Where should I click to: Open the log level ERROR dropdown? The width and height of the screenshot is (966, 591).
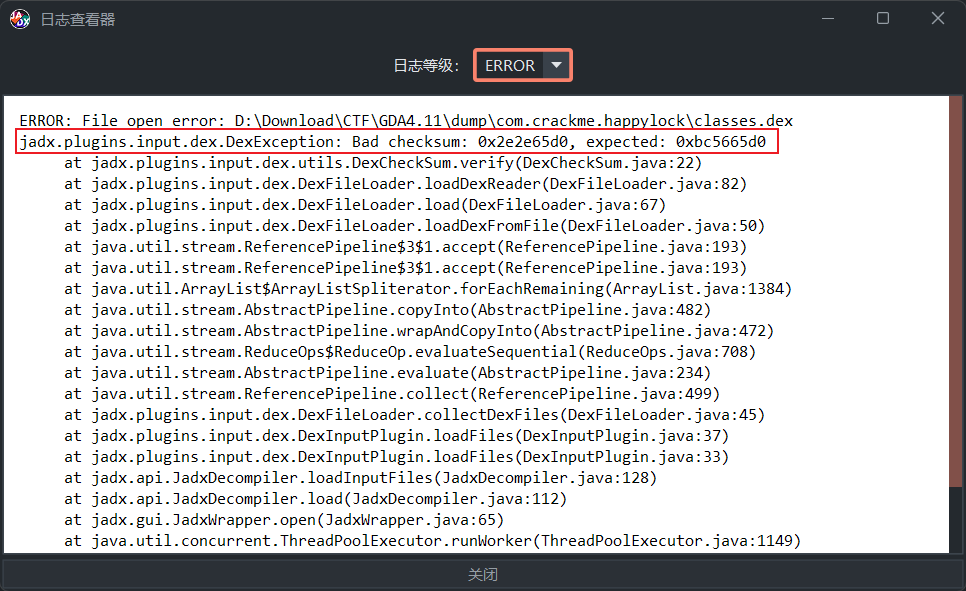pyautogui.click(x=522, y=65)
